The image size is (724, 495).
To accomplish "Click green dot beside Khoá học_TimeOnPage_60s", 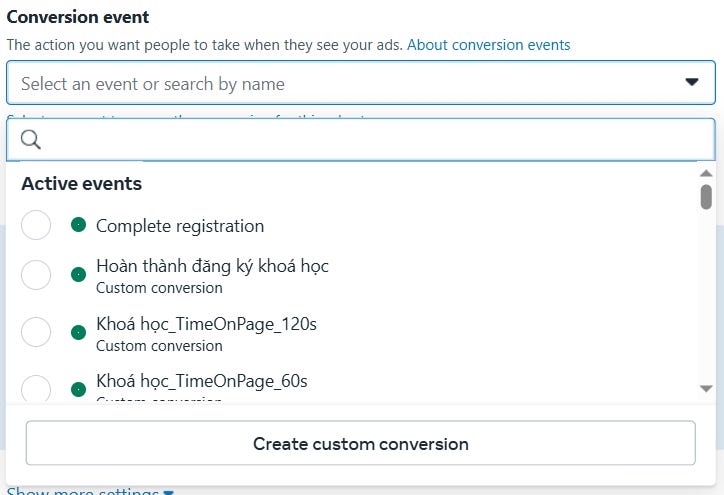I will pos(79,388).
